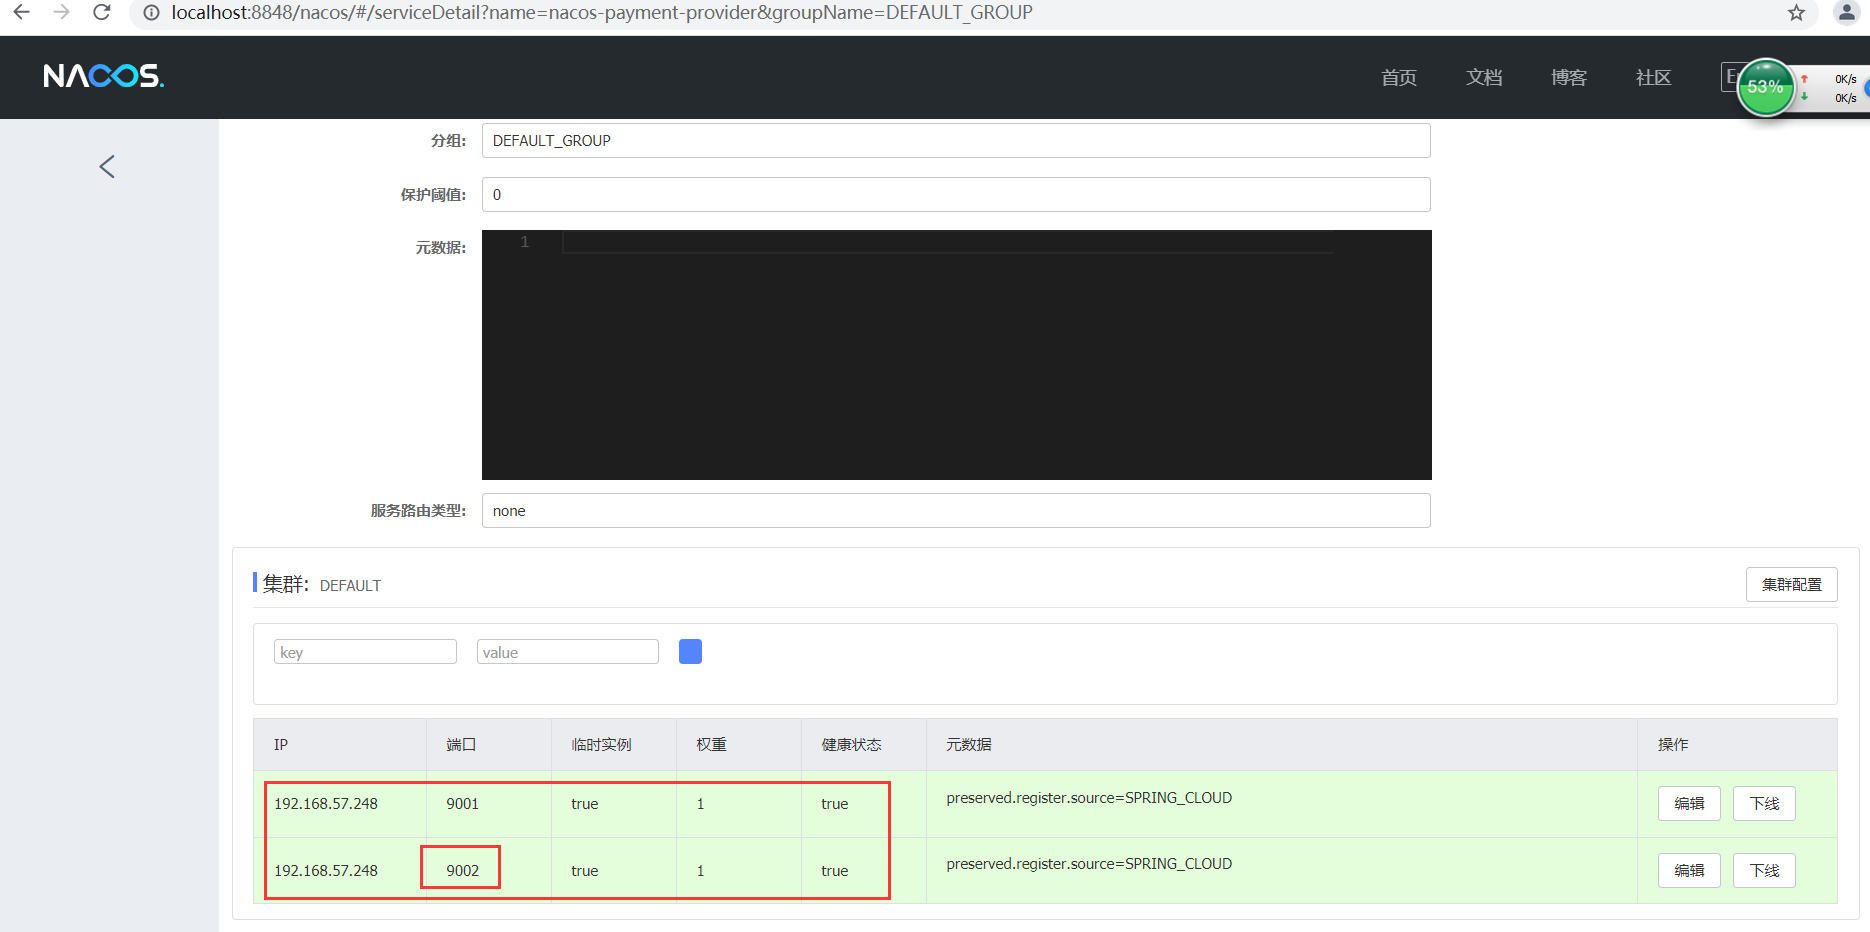Viewport: 1870px width, 932px height.
Task: Click the 健康状态 true value in the 9001 row
Action: click(x=834, y=804)
